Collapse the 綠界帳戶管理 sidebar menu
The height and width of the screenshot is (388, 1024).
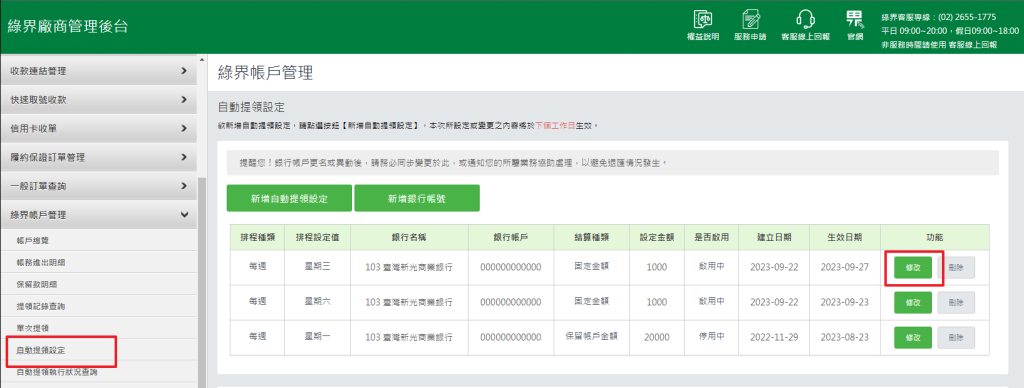(98, 215)
